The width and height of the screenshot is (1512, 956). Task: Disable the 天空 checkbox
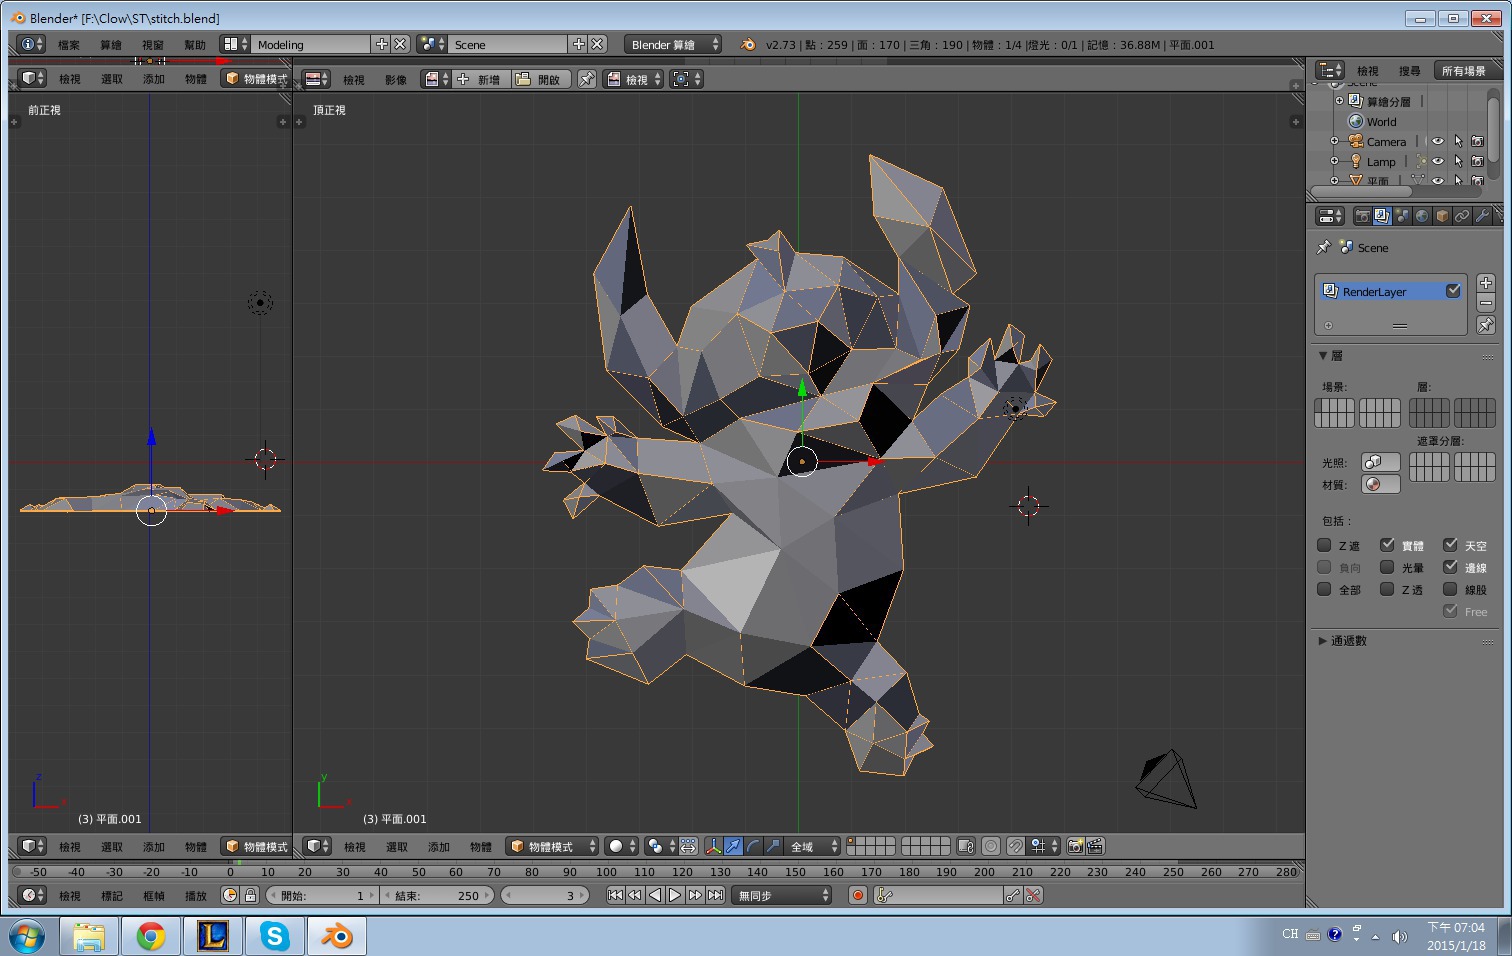coord(1450,545)
